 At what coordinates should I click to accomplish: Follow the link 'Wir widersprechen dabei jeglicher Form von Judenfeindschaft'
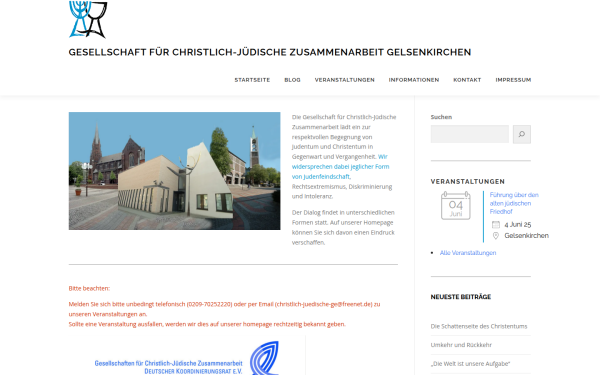pos(340,166)
